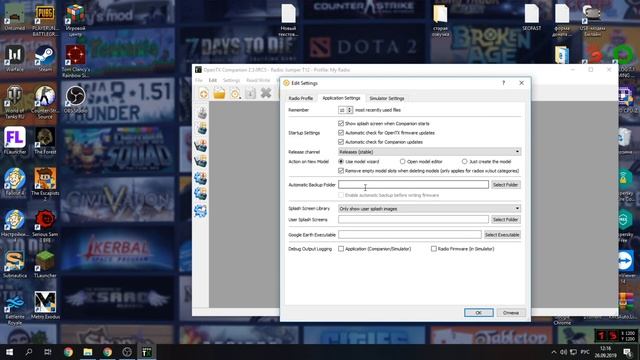The height and width of the screenshot is (360, 640).
Task: Select the Subnautica desktop icon
Action: pyautogui.click(x=15, y=264)
